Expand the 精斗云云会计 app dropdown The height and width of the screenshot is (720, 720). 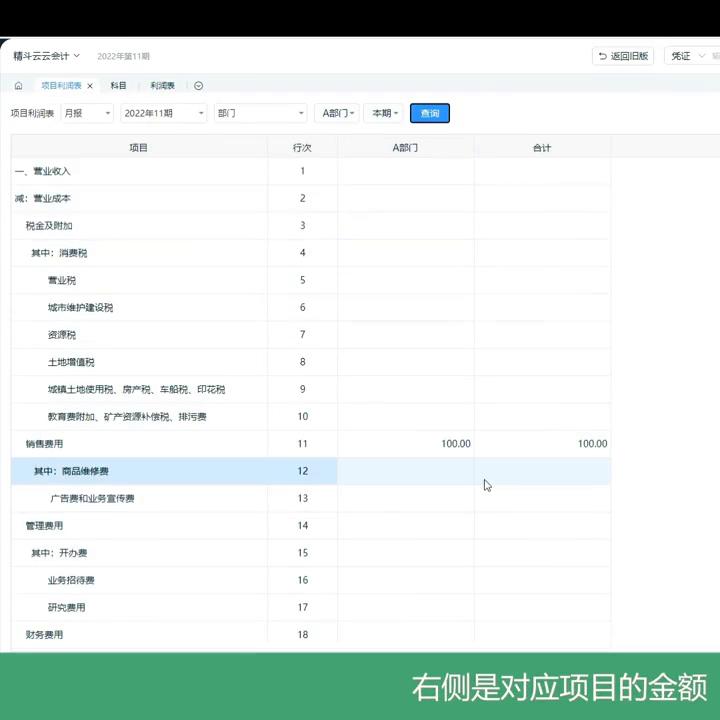[46, 56]
